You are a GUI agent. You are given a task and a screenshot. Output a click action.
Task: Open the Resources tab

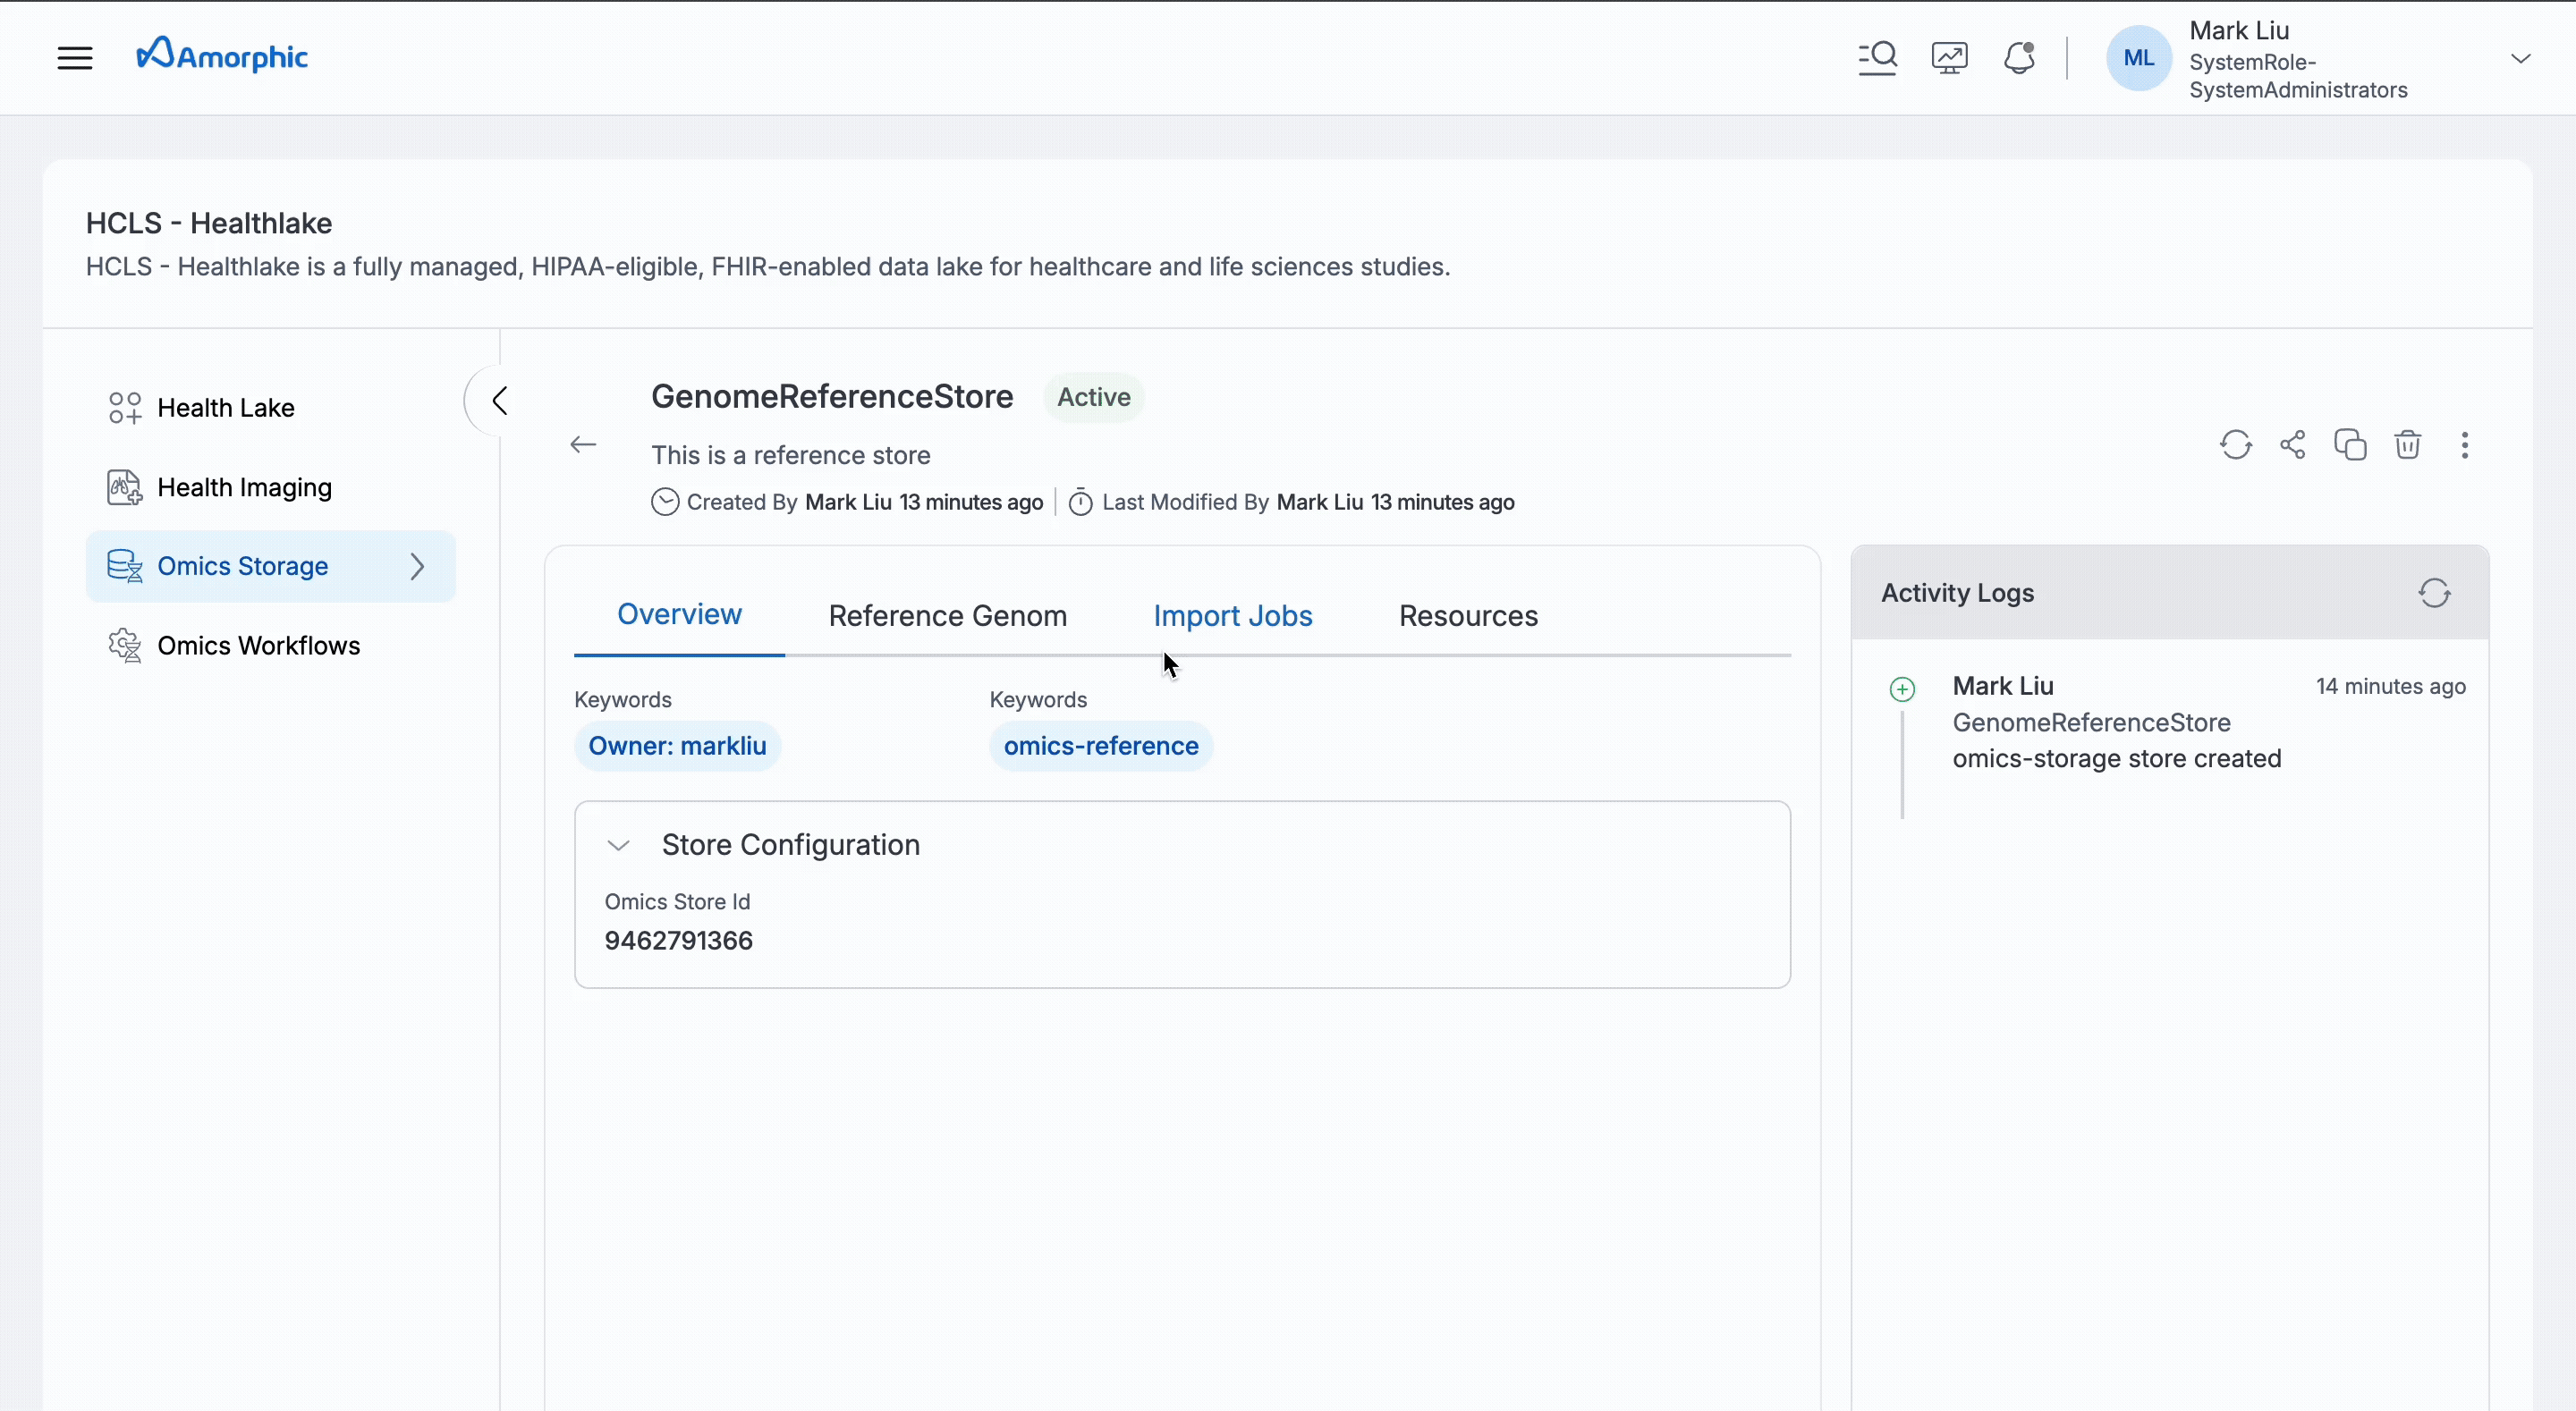click(x=1467, y=616)
